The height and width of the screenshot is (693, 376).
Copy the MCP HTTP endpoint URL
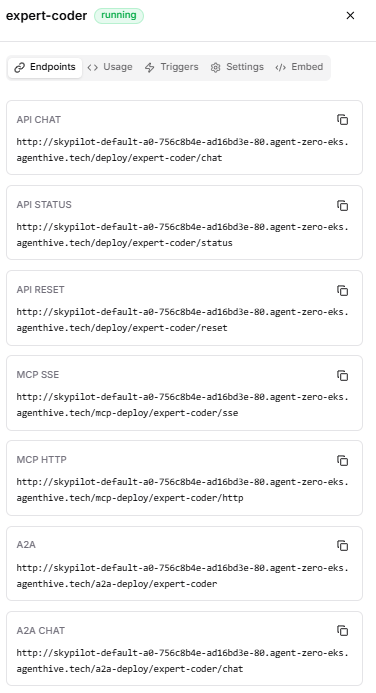[342, 461]
